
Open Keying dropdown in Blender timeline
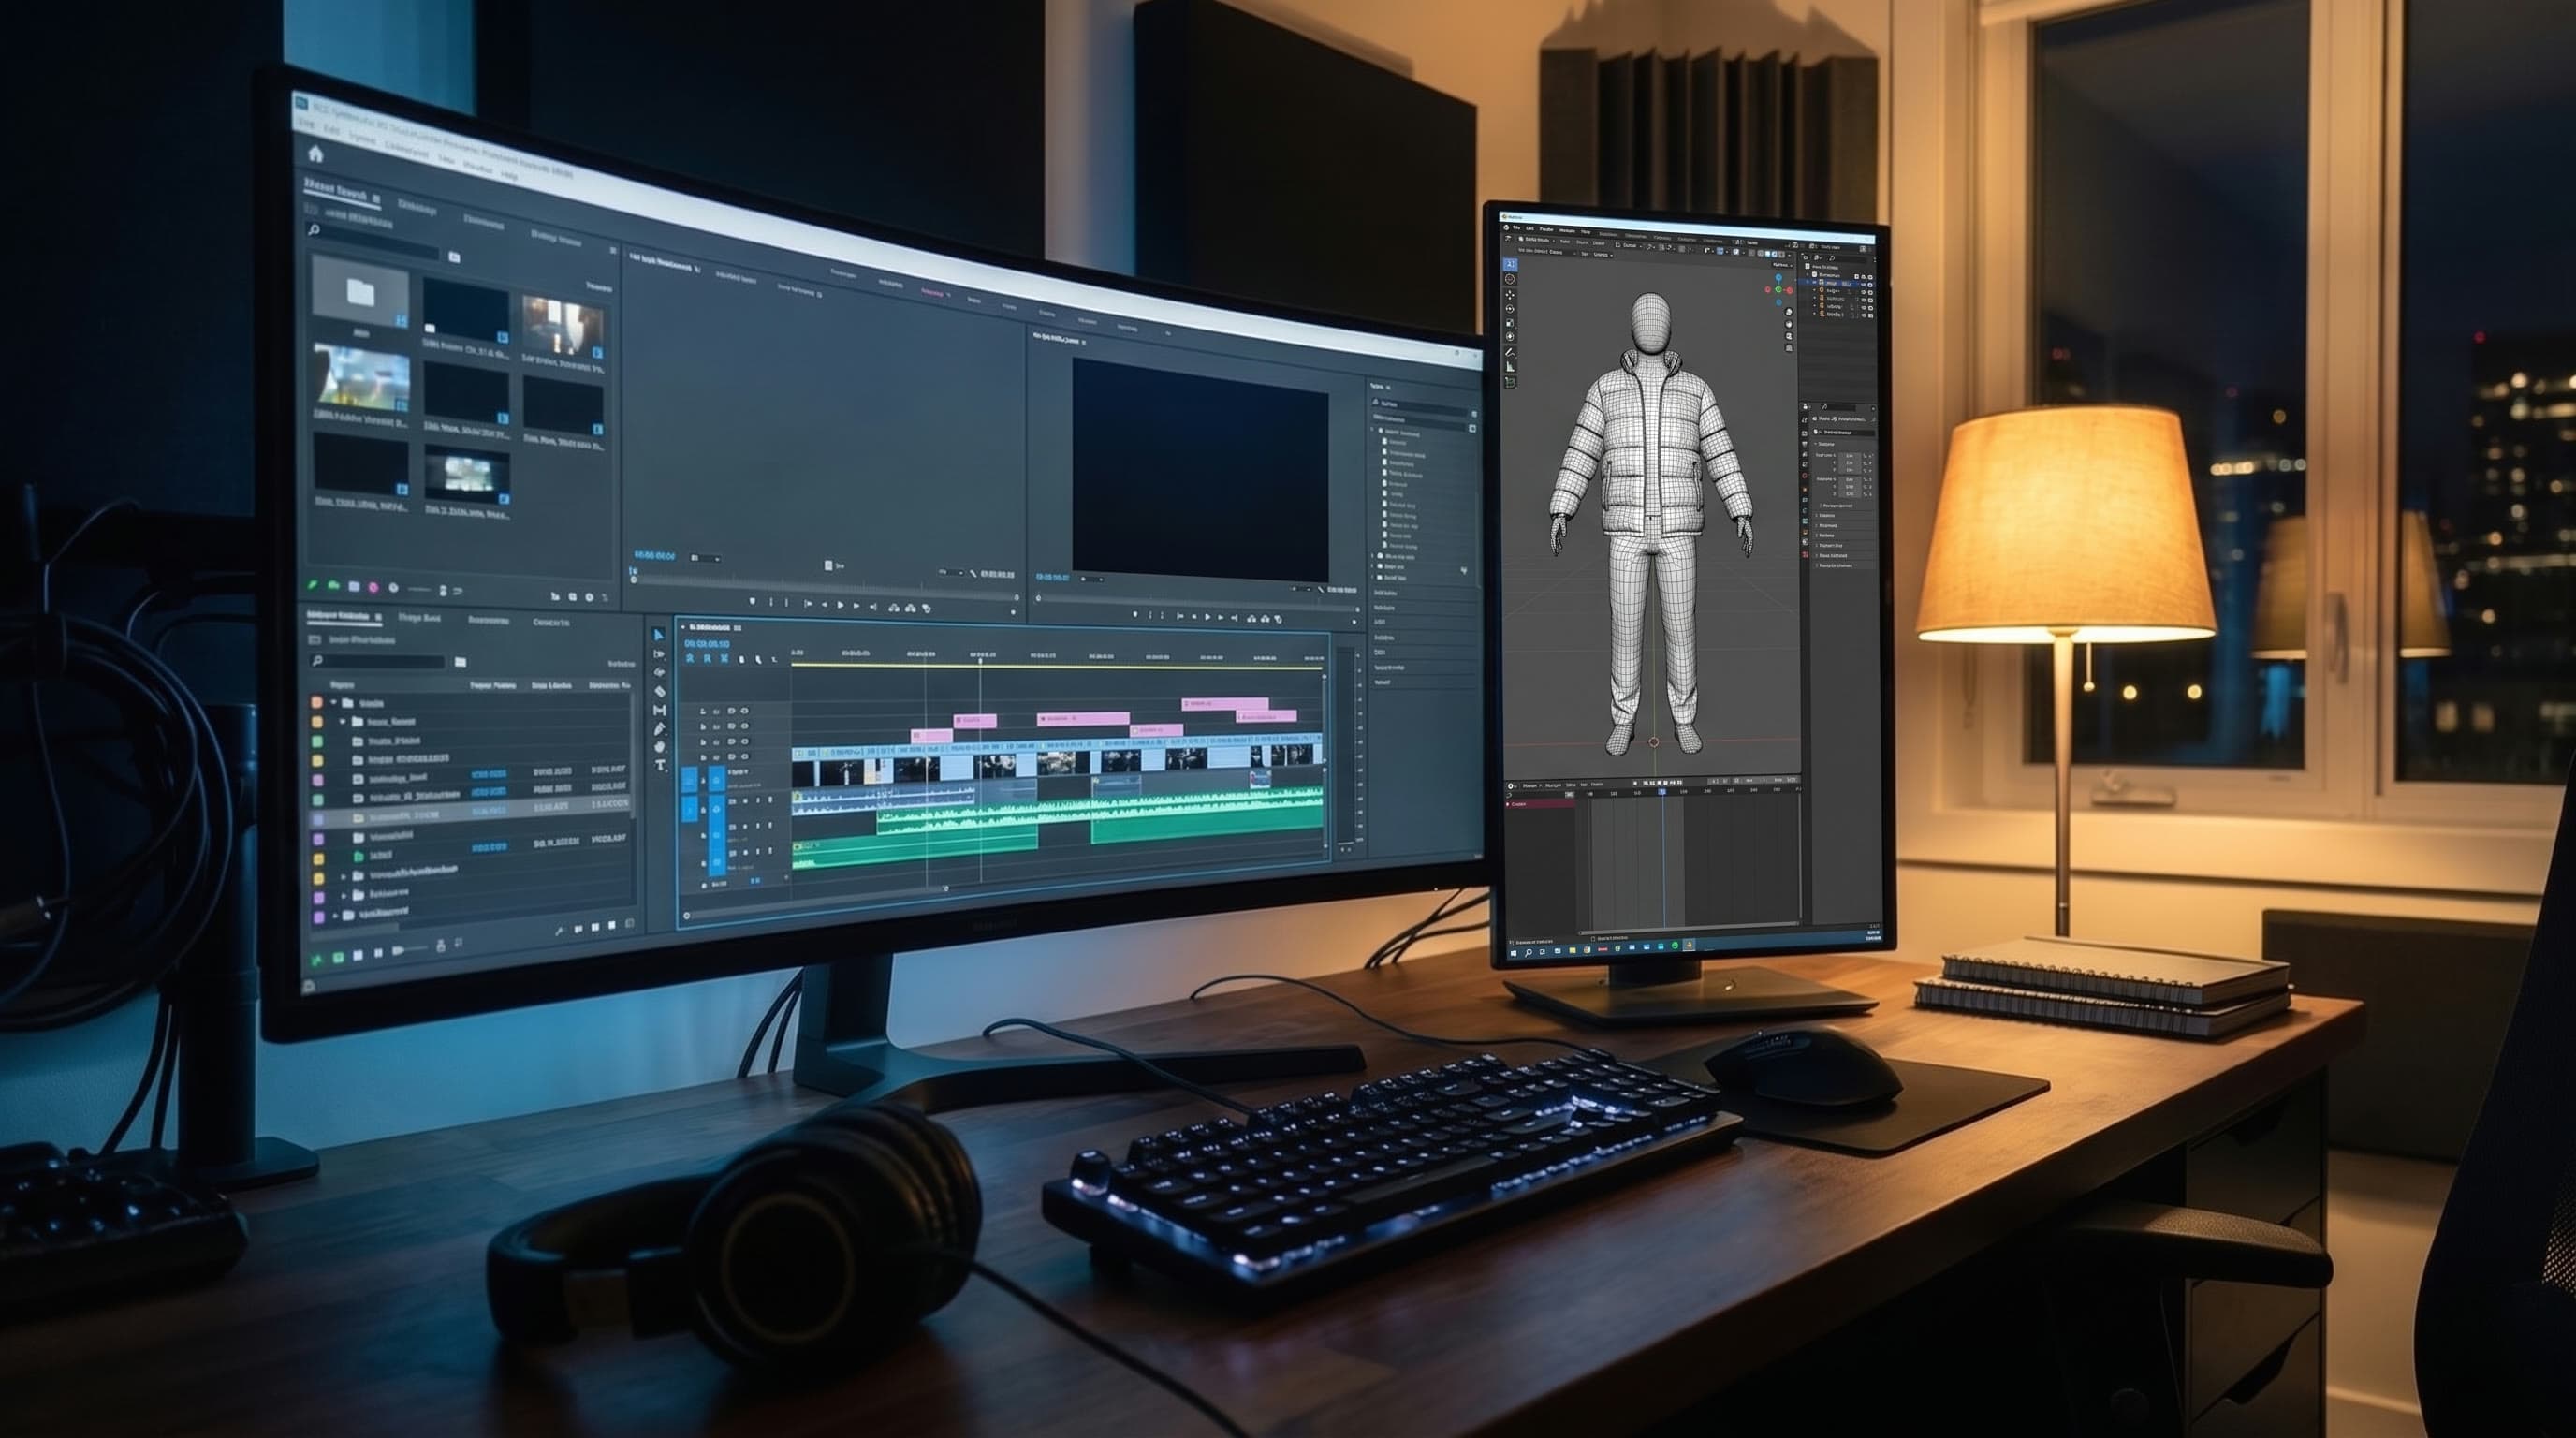1553,786
